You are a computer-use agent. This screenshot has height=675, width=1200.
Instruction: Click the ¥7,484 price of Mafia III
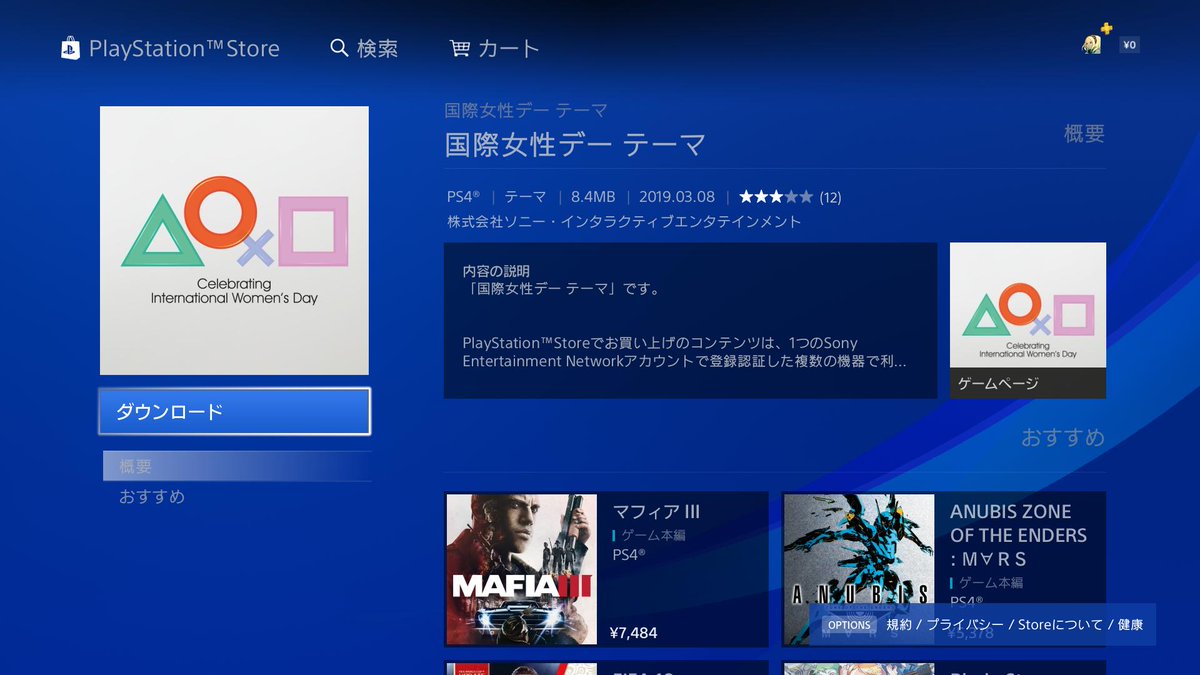pos(633,632)
